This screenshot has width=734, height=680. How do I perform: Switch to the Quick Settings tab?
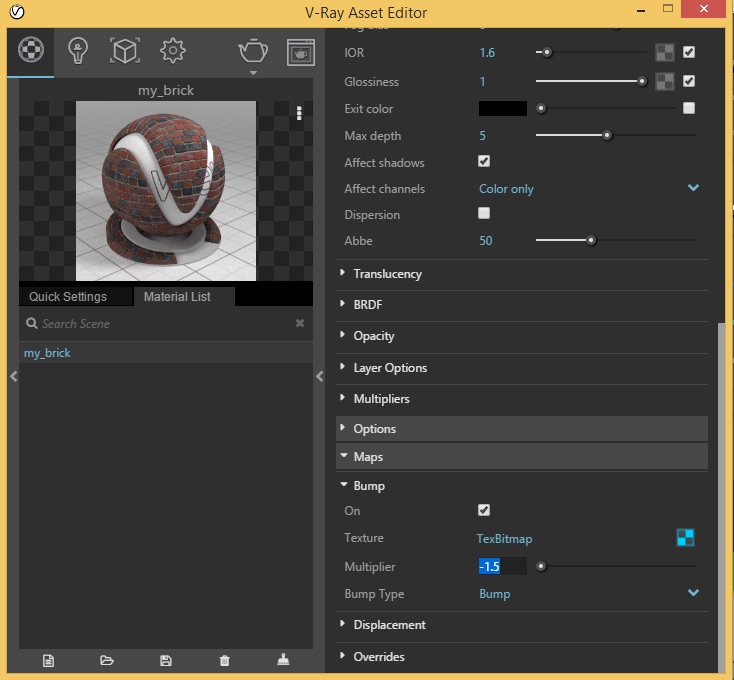[68, 297]
